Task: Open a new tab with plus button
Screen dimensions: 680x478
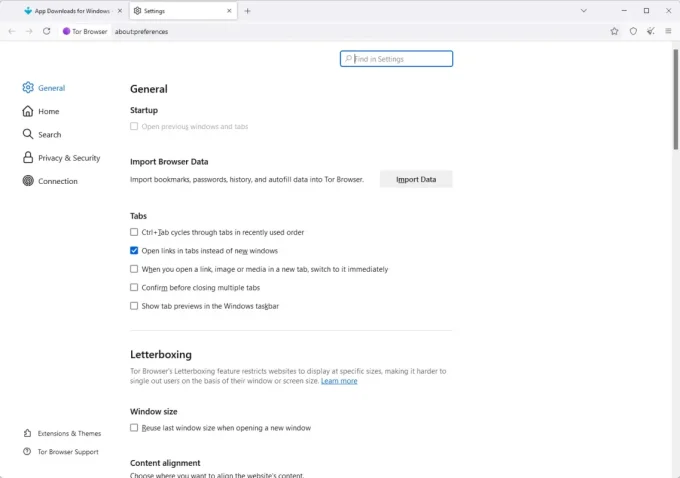Action: click(248, 11)
